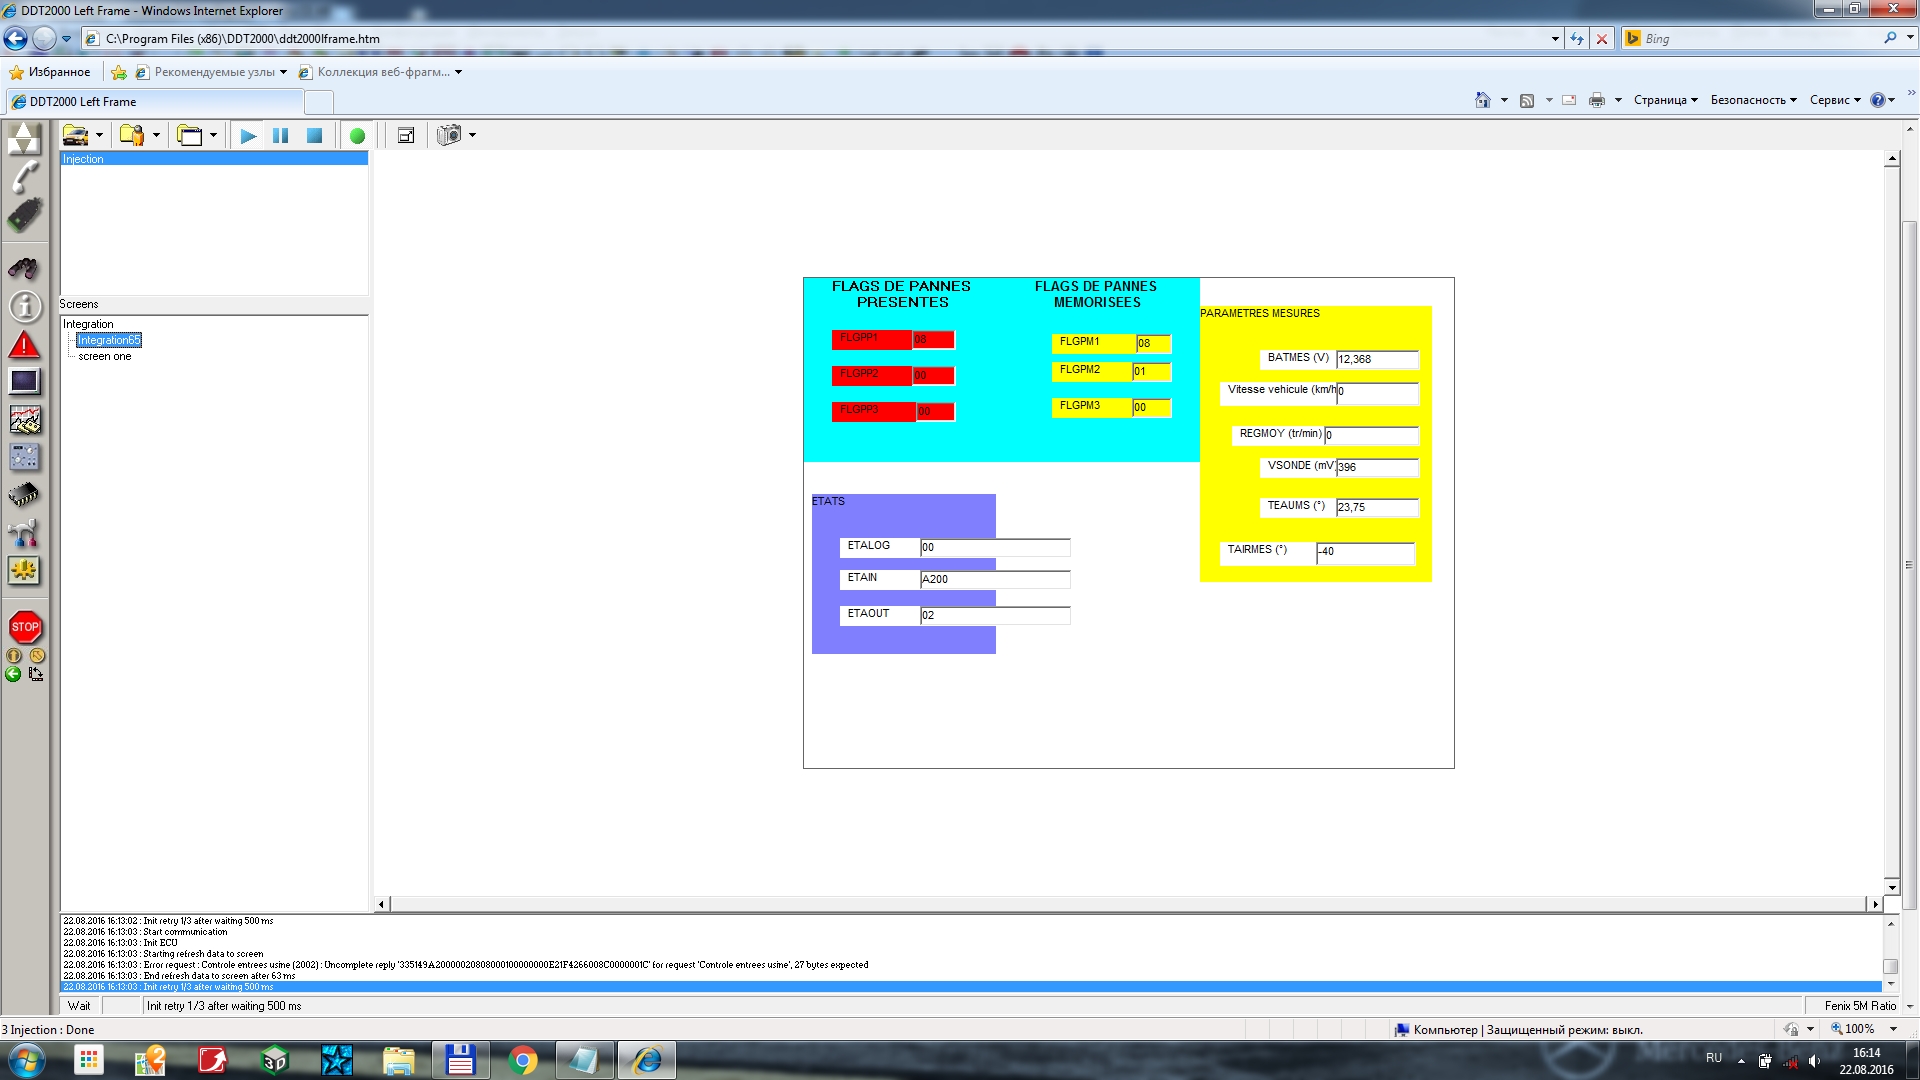Click the ETAIN value field A200

click(x=995, y=579)
